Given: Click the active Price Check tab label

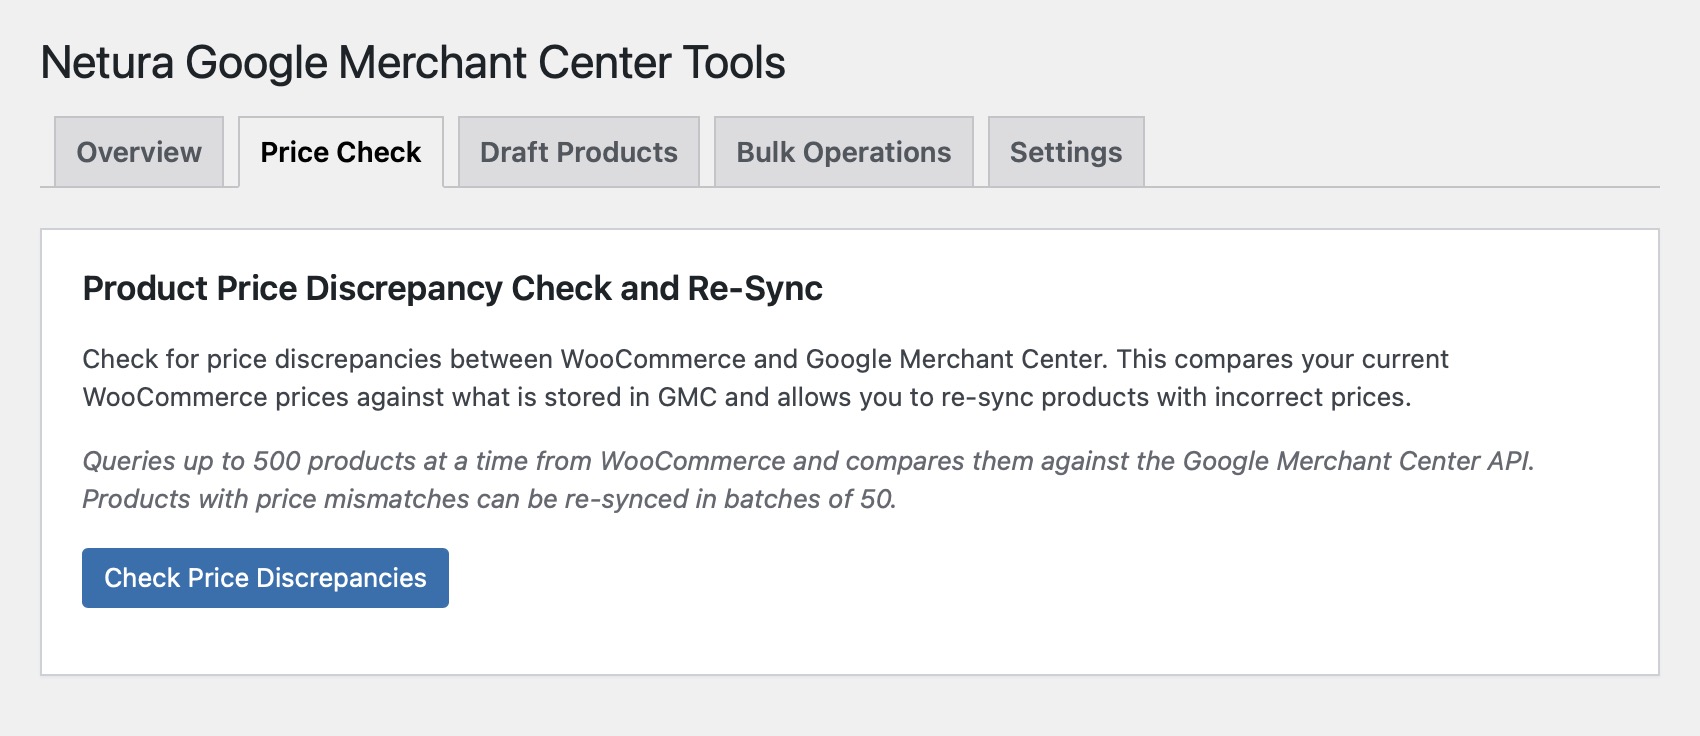Looking at the screenshot, I should [340, 152].
